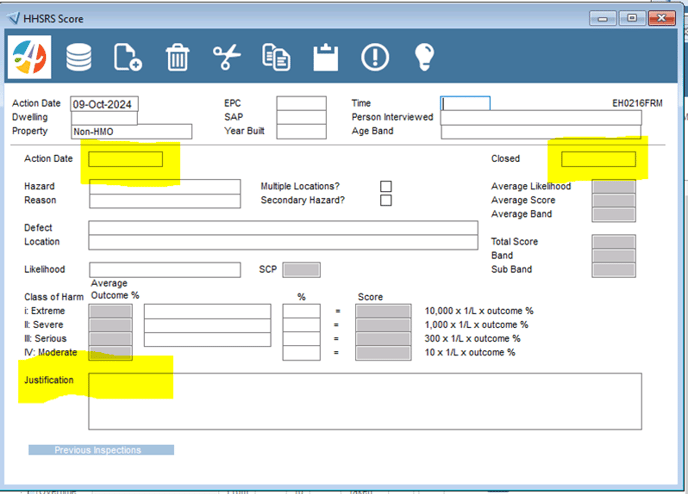Click the HHSRS Score title bar icon
This screenshot has width=688, height=494.
(x=14, y=18)
